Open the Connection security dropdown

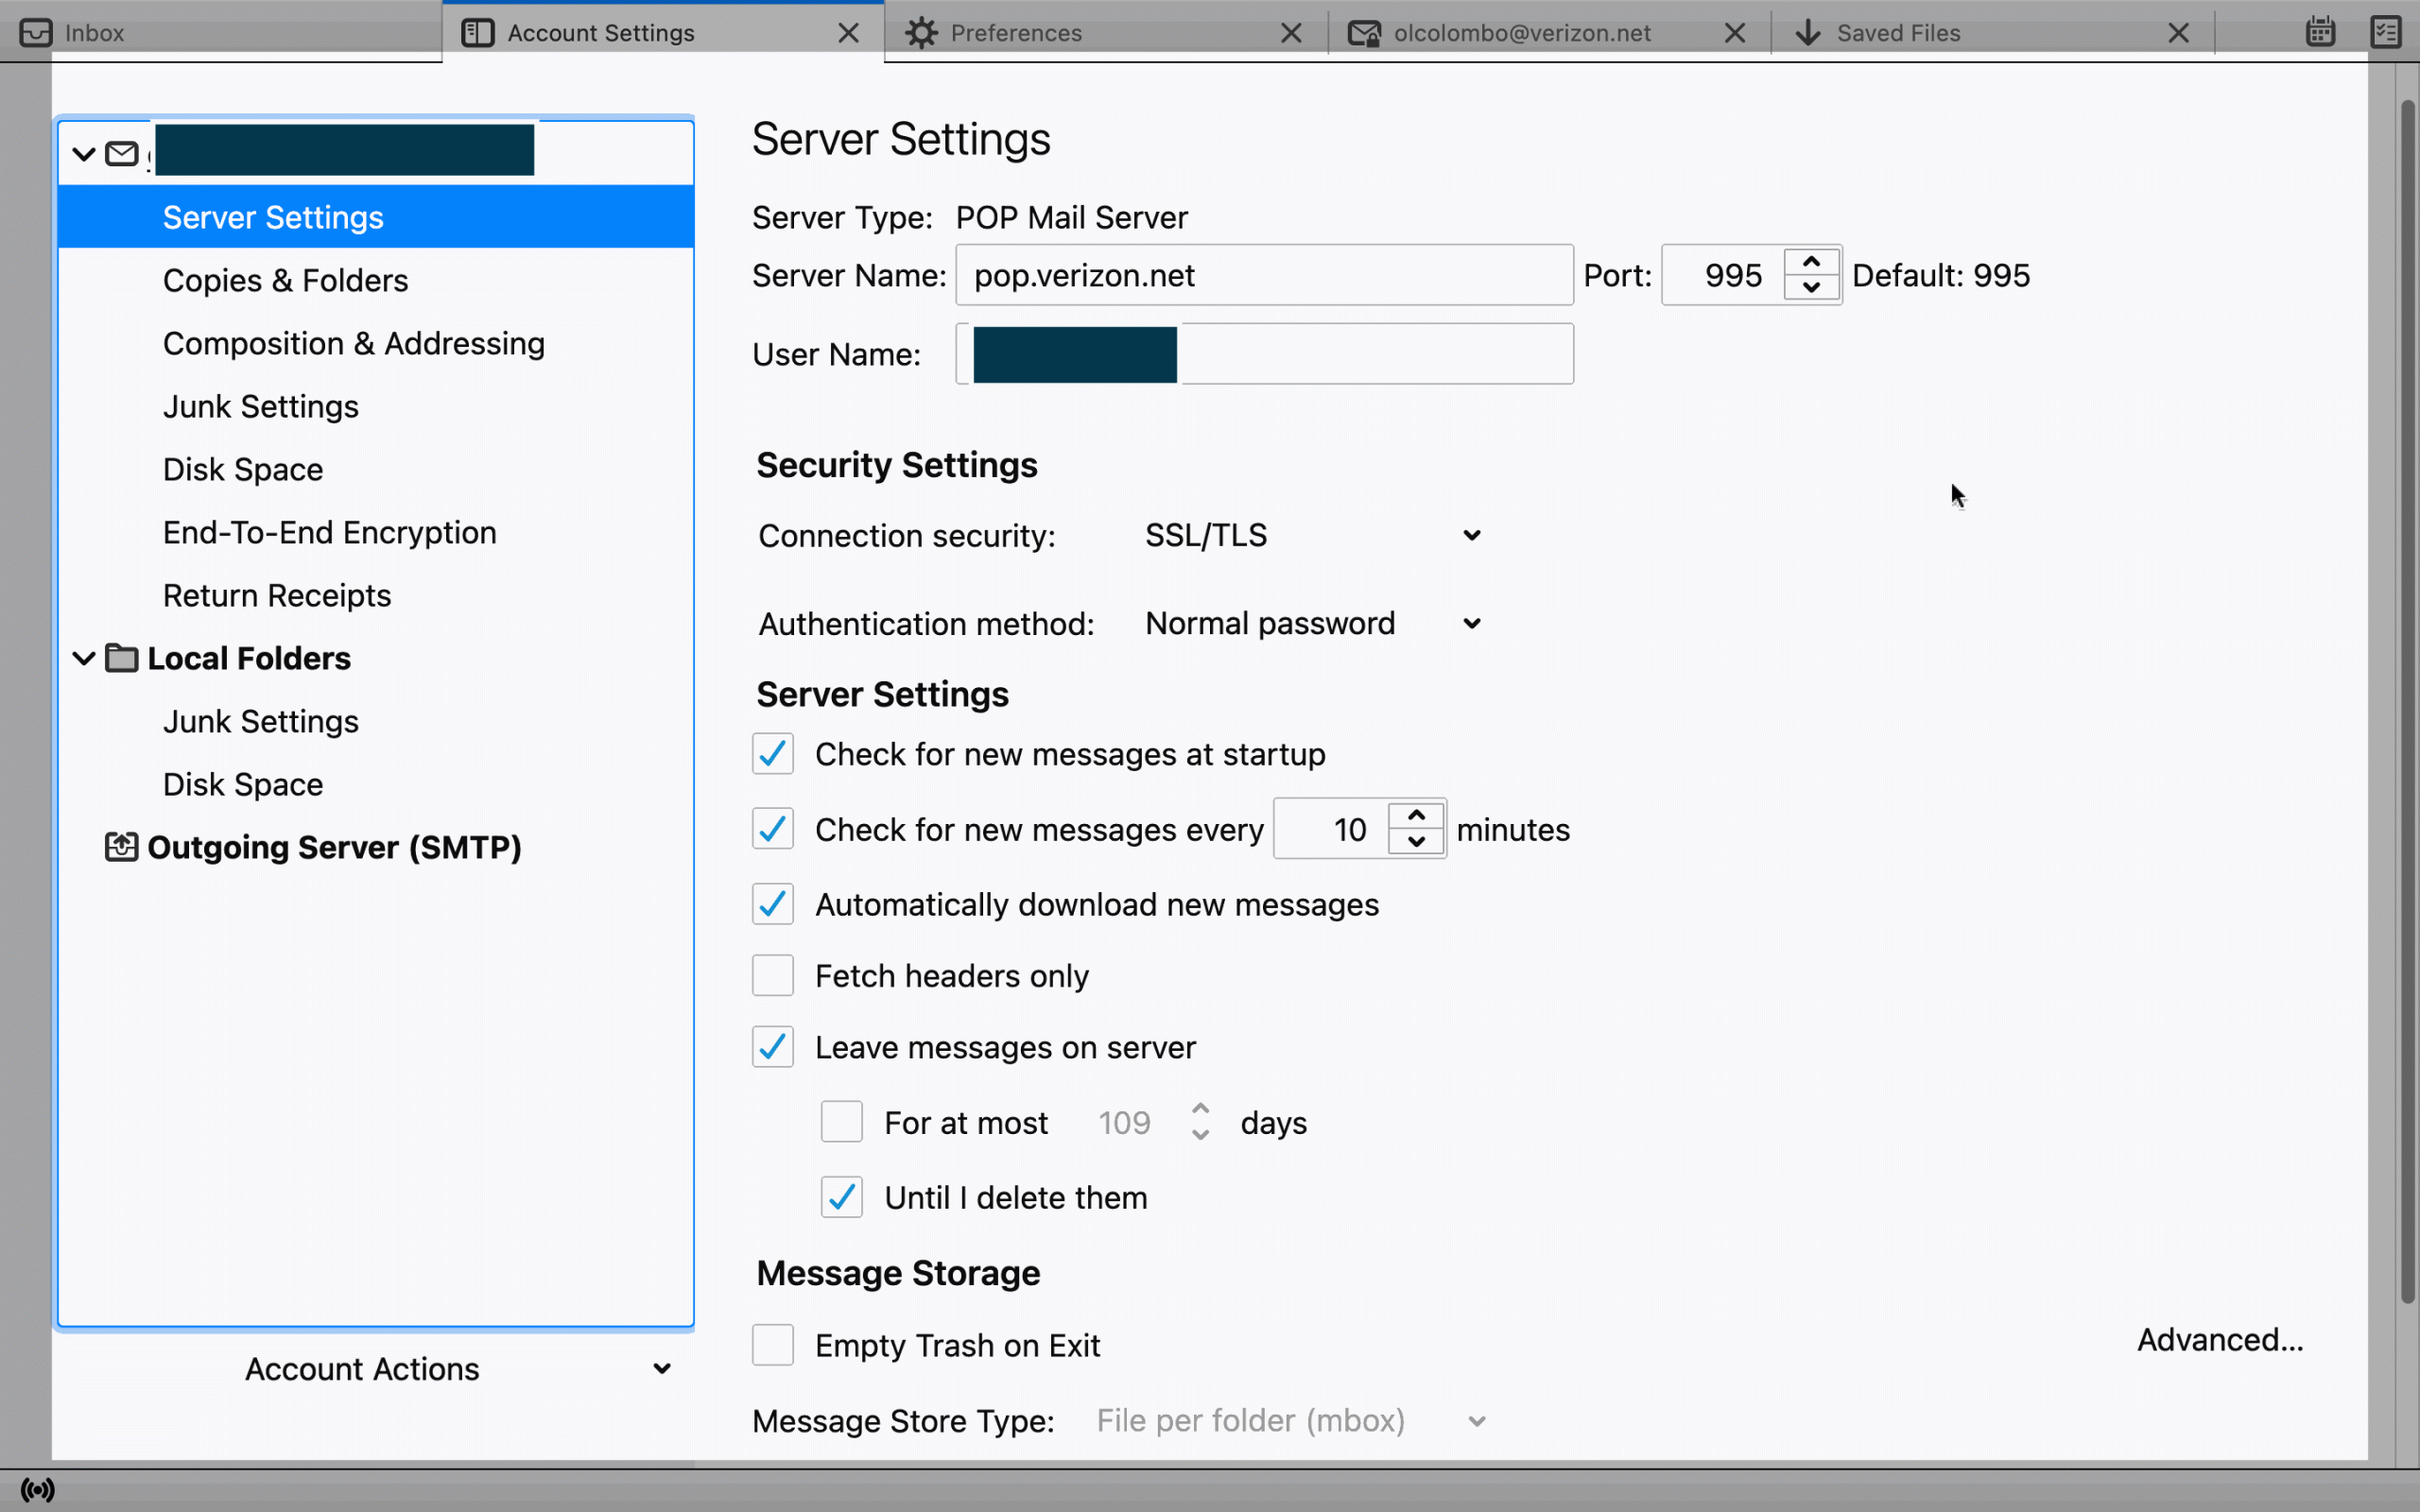coord(1311,536)
